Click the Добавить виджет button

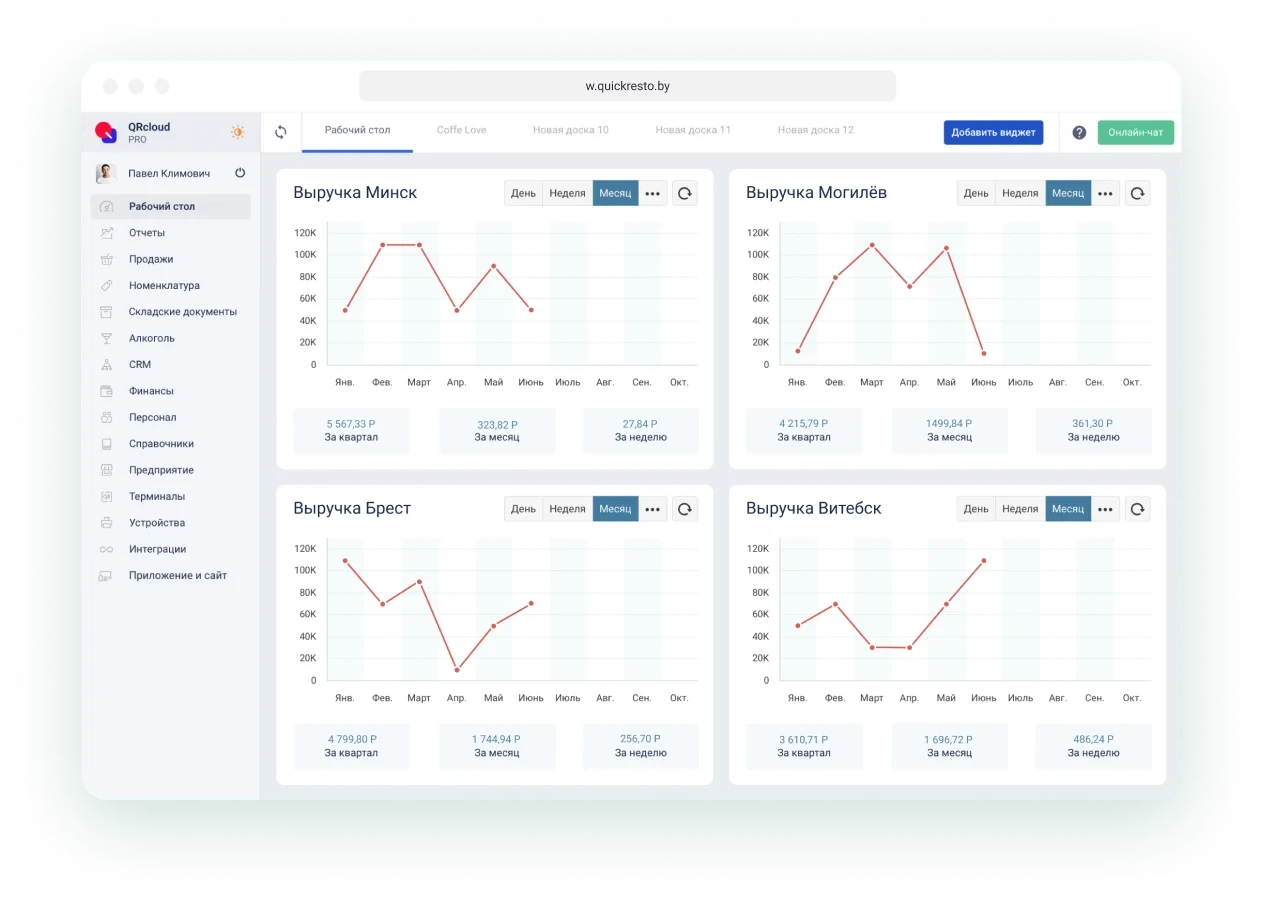tap(993, 132)
